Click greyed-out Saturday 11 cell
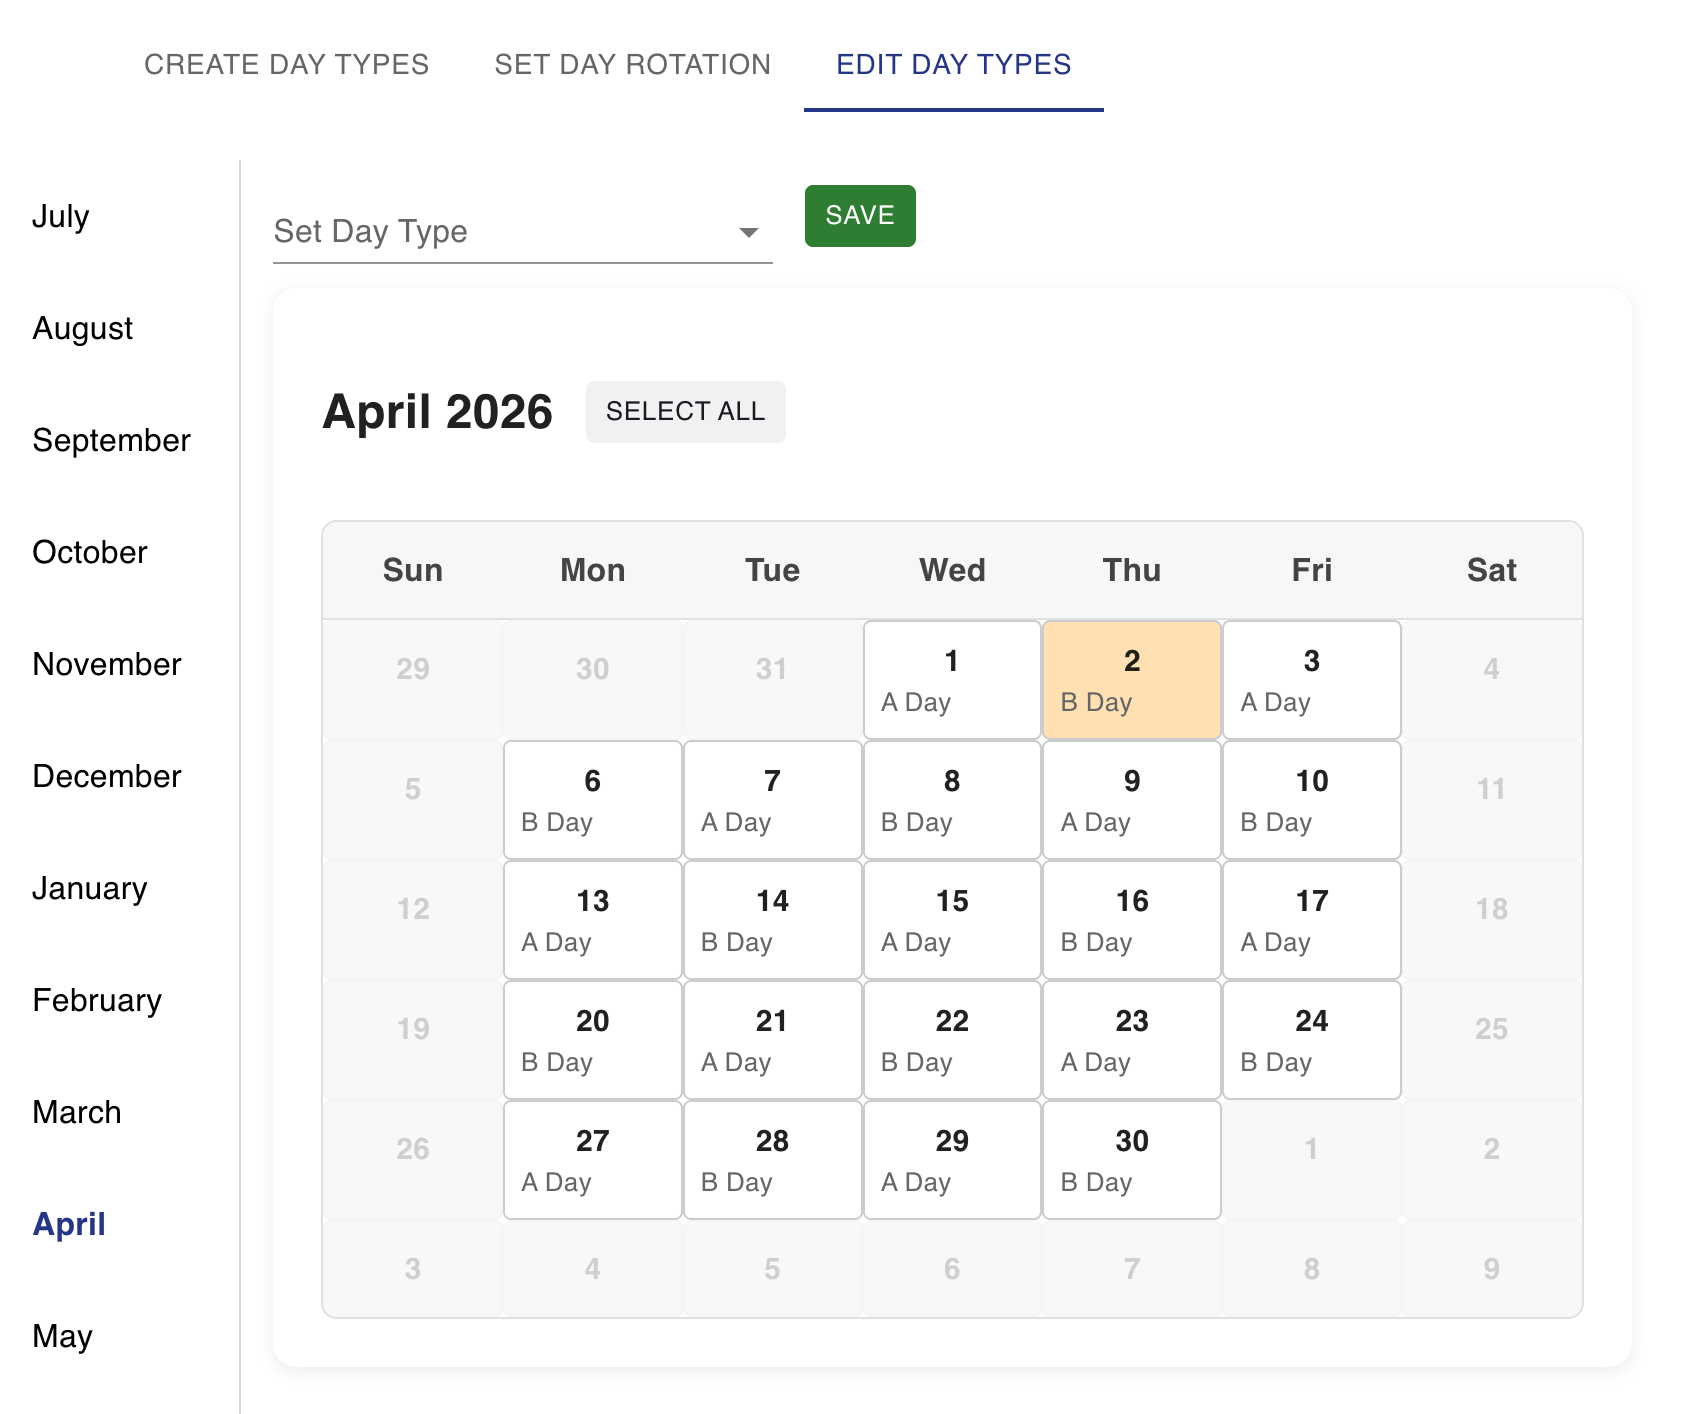 (x=1492, y=800)
